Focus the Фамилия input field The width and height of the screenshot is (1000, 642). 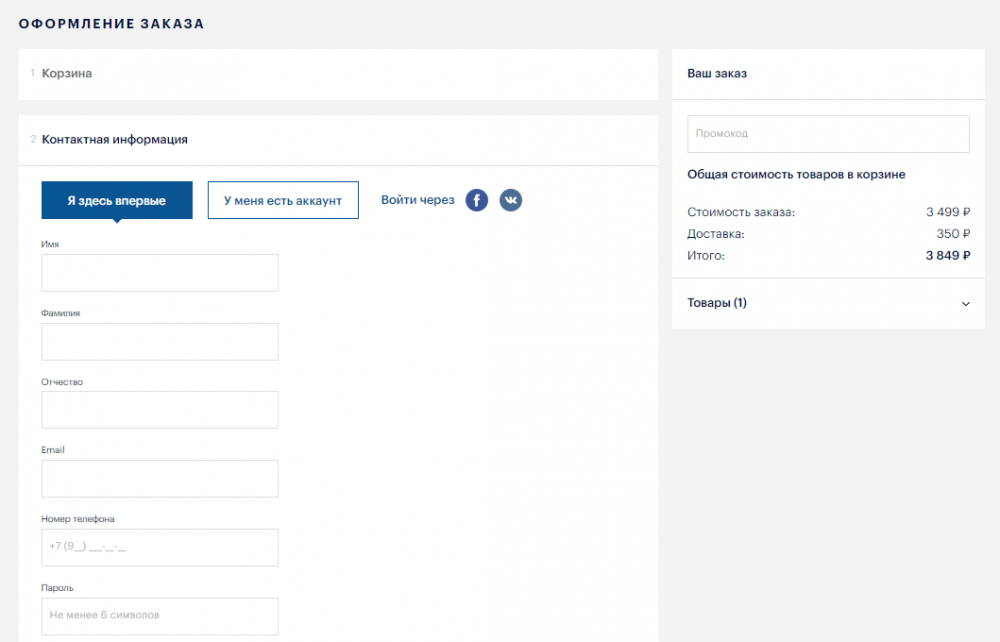point(160,342)
